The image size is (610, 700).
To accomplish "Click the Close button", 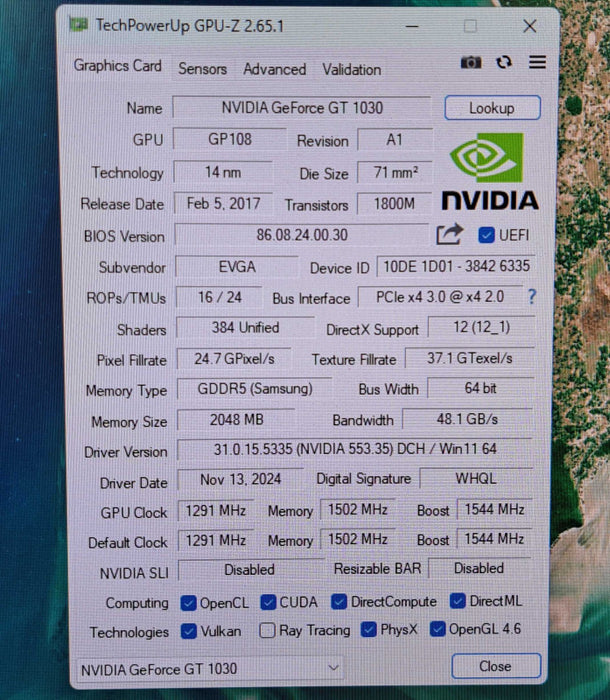I will coord(496,666).
